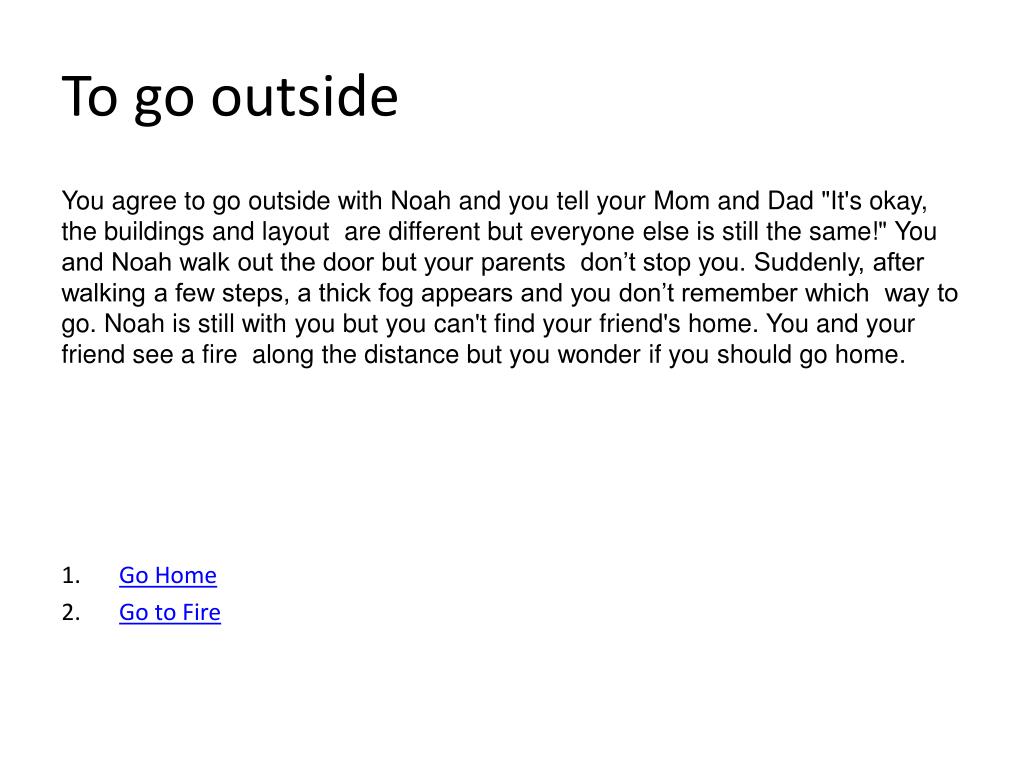Click list number 1 beside Go Home
The height and width of the screenshot is (768, 1024).
[71, 575]
